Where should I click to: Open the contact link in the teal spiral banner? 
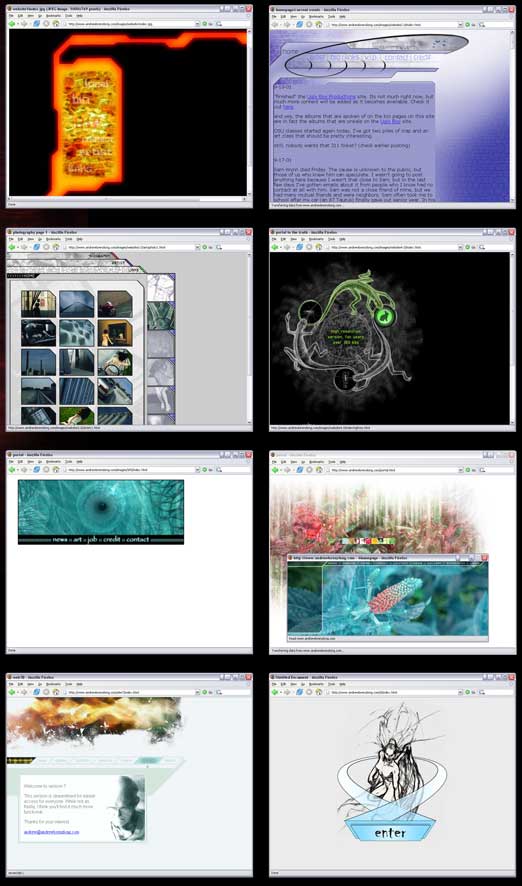137,540
